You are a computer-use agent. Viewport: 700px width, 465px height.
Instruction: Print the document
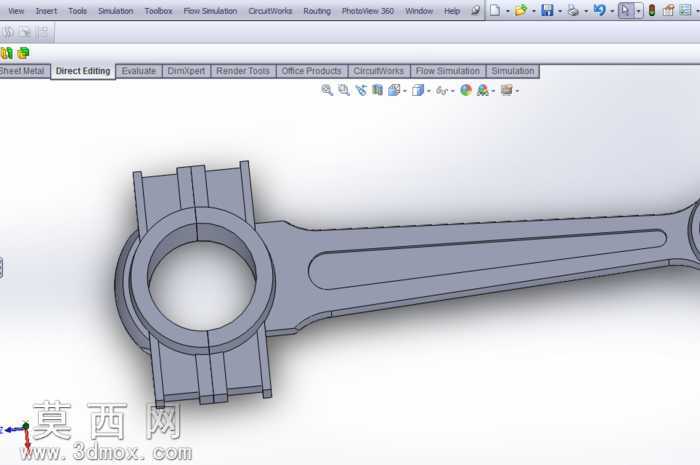pyautogui.click(x=573, y=10)
